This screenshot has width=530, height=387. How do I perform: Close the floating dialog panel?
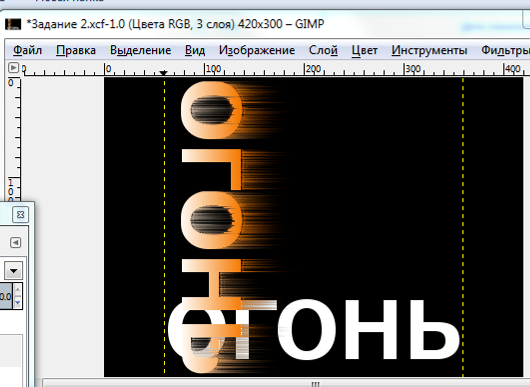[x=20, y=214]
